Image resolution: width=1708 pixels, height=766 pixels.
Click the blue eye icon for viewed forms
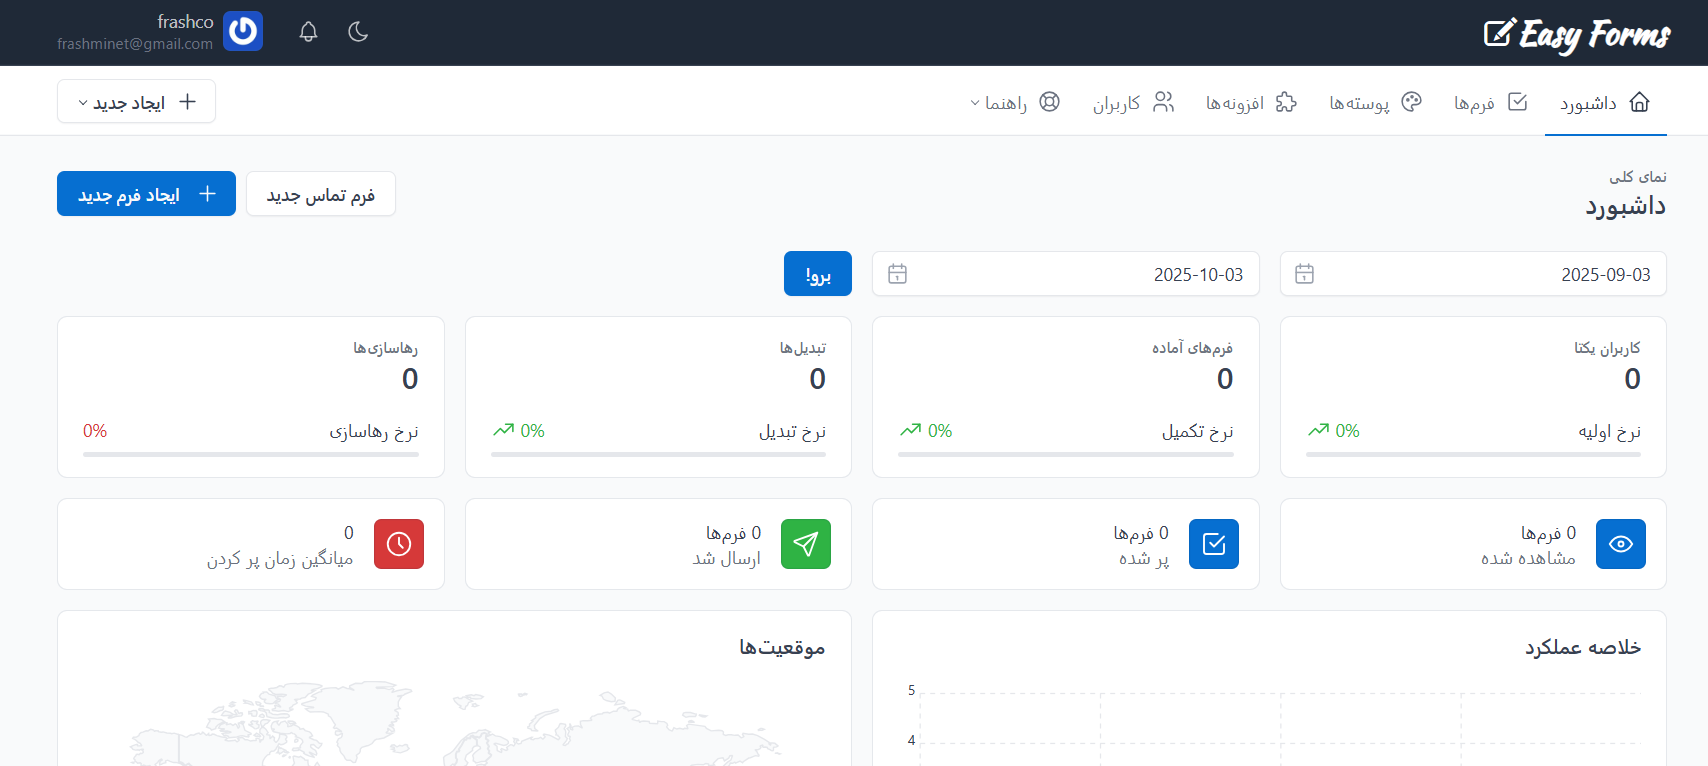(1620, 544)
